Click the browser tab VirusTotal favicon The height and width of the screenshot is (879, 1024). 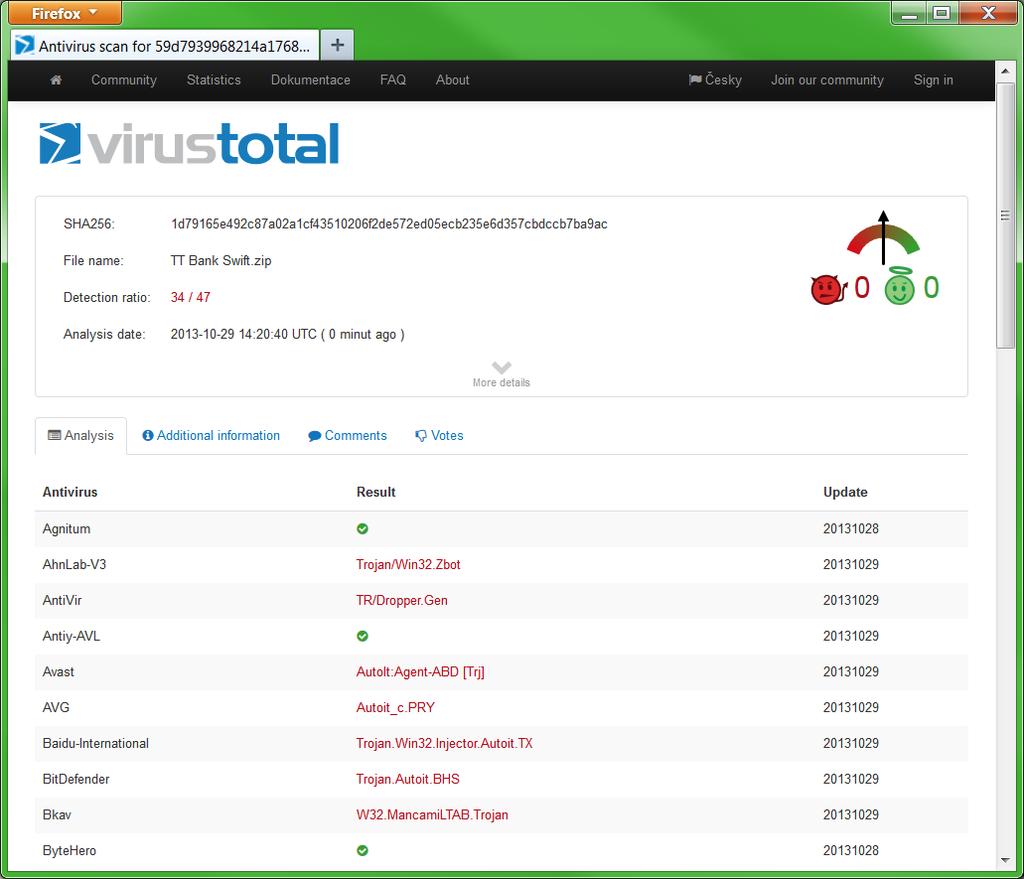tap(24, 45)
